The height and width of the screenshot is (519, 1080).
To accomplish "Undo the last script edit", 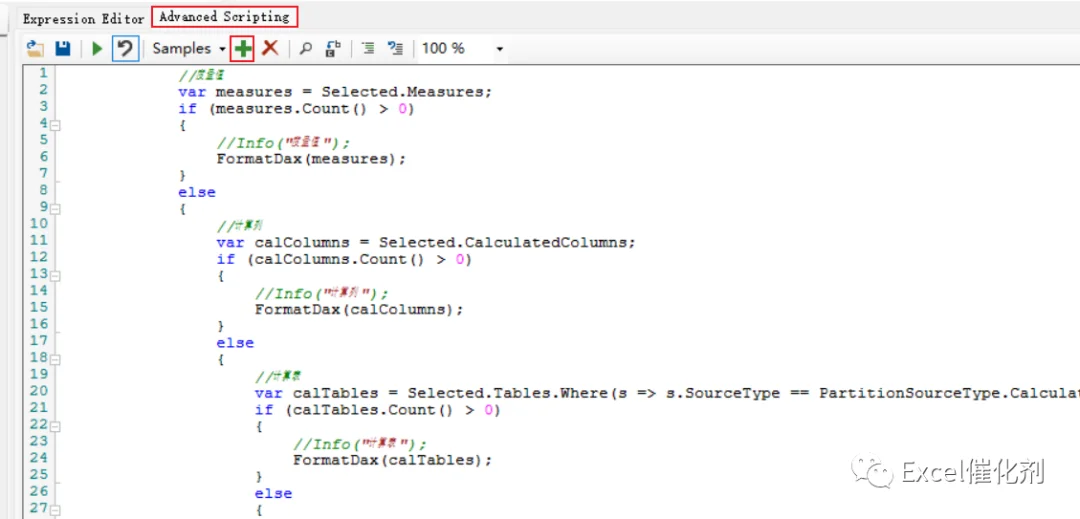I will coord(125,49).
